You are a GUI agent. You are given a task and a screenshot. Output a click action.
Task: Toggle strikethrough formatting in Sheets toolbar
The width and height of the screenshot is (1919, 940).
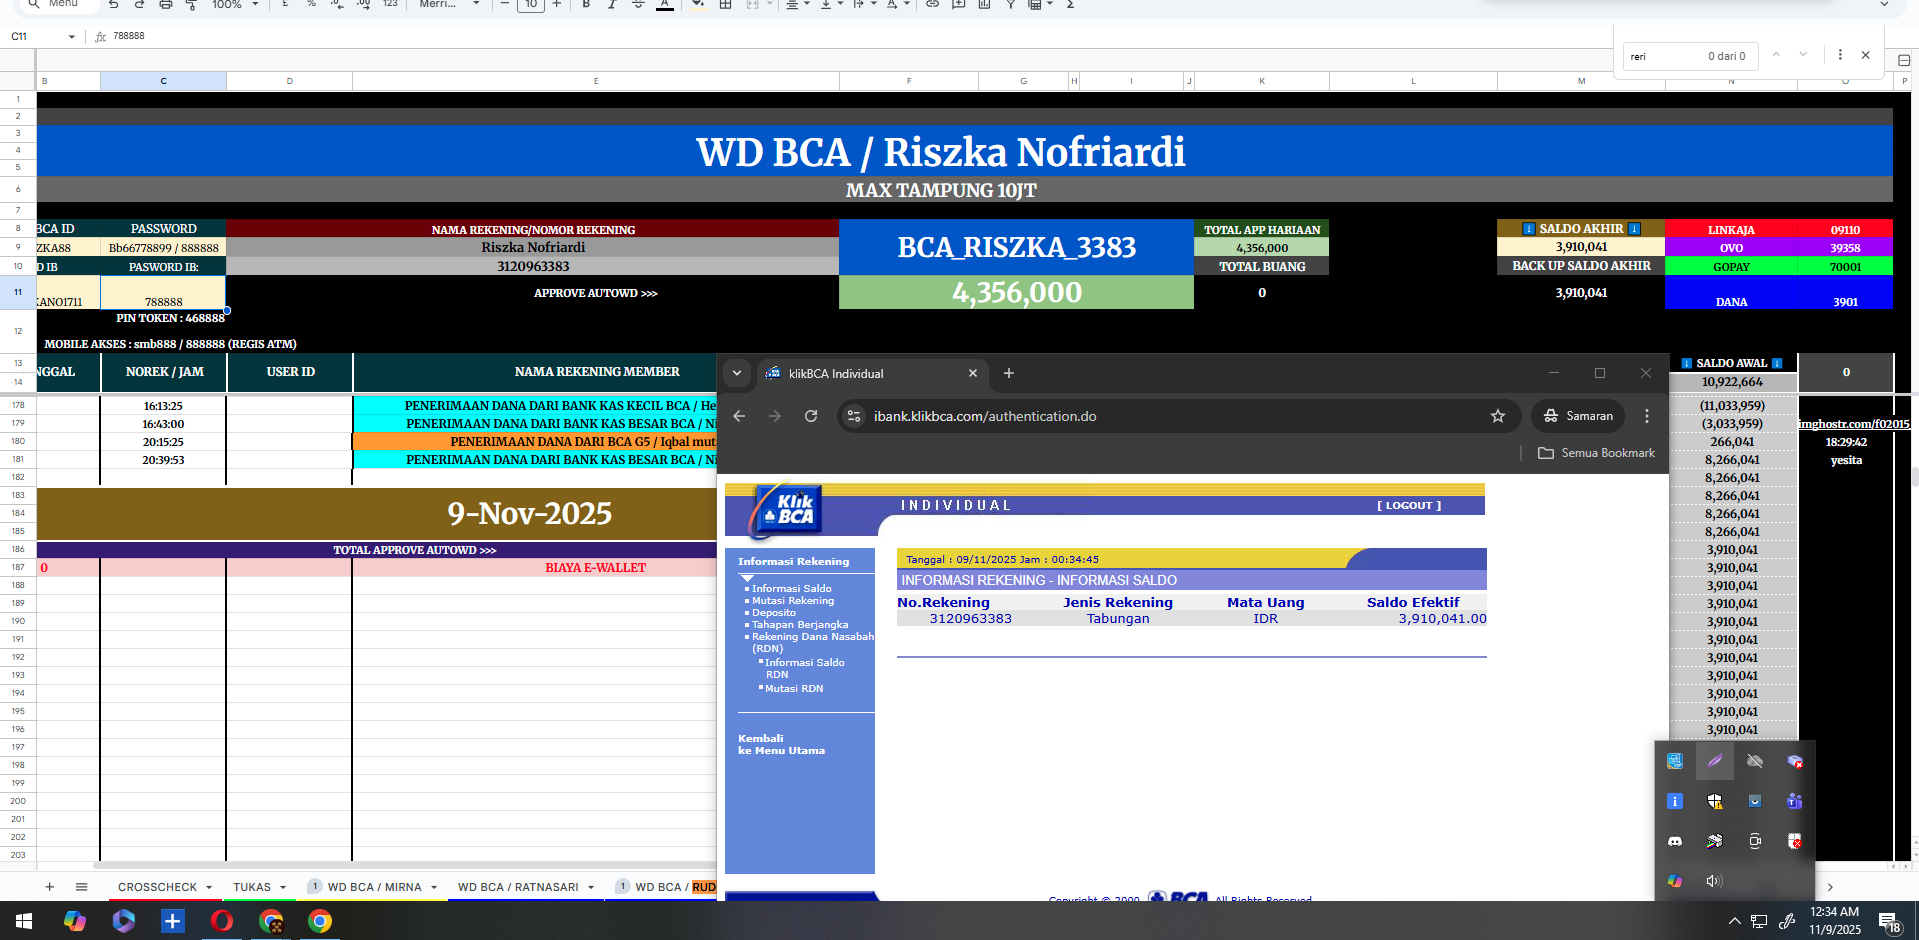coord(638,5)
